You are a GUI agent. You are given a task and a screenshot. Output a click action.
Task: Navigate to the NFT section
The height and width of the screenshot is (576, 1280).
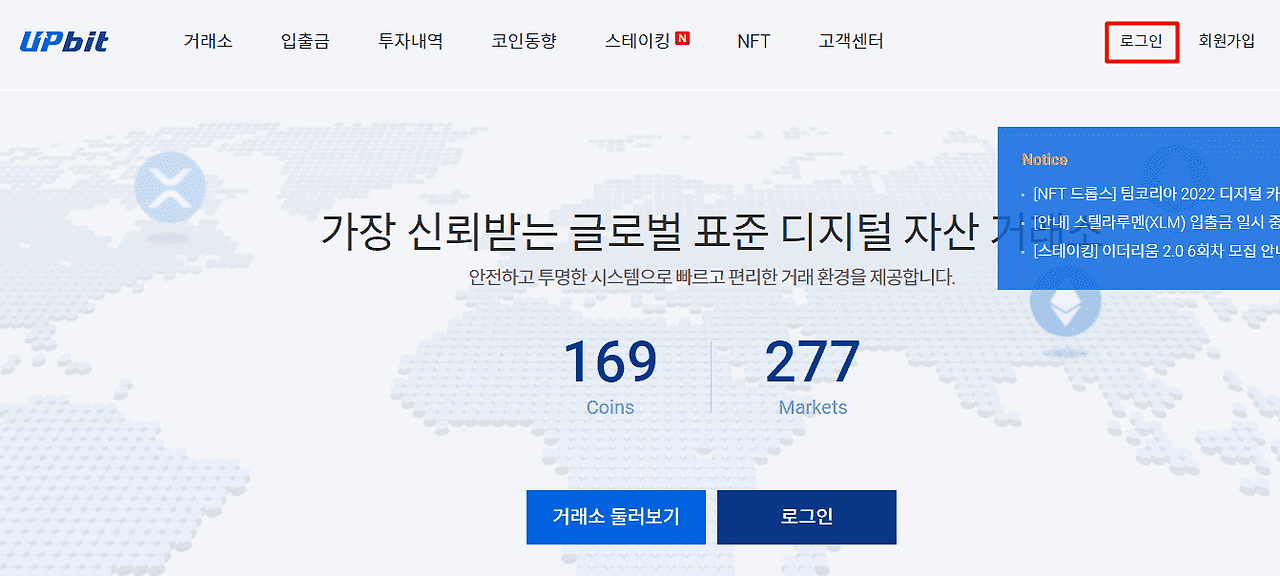coord(754,41)
